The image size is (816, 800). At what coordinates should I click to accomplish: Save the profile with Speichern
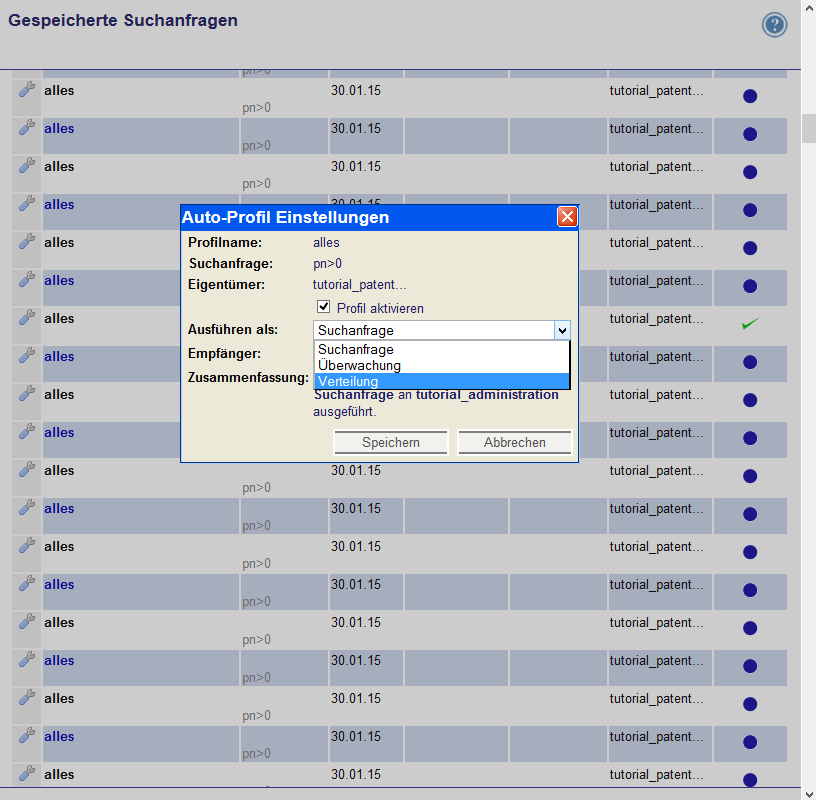391,442
